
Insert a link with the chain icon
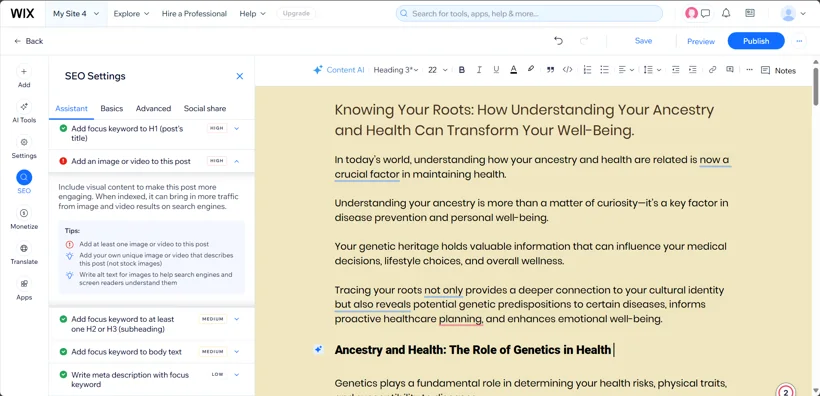(712, 70)
